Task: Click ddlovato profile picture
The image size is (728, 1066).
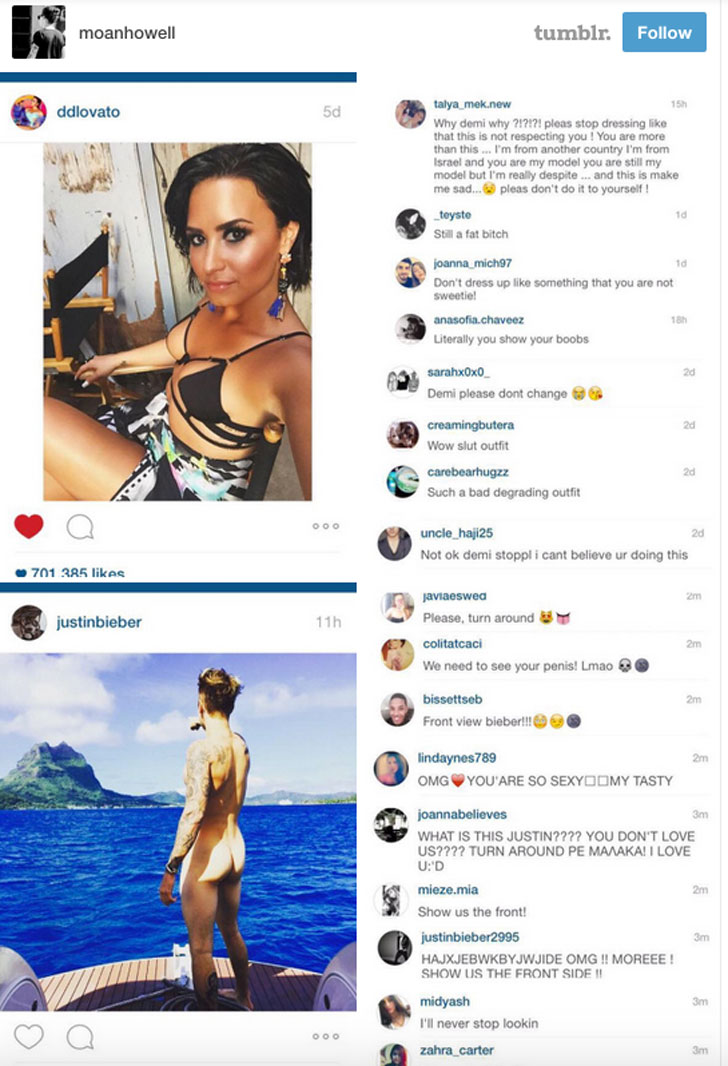Action: pos(29,112)
